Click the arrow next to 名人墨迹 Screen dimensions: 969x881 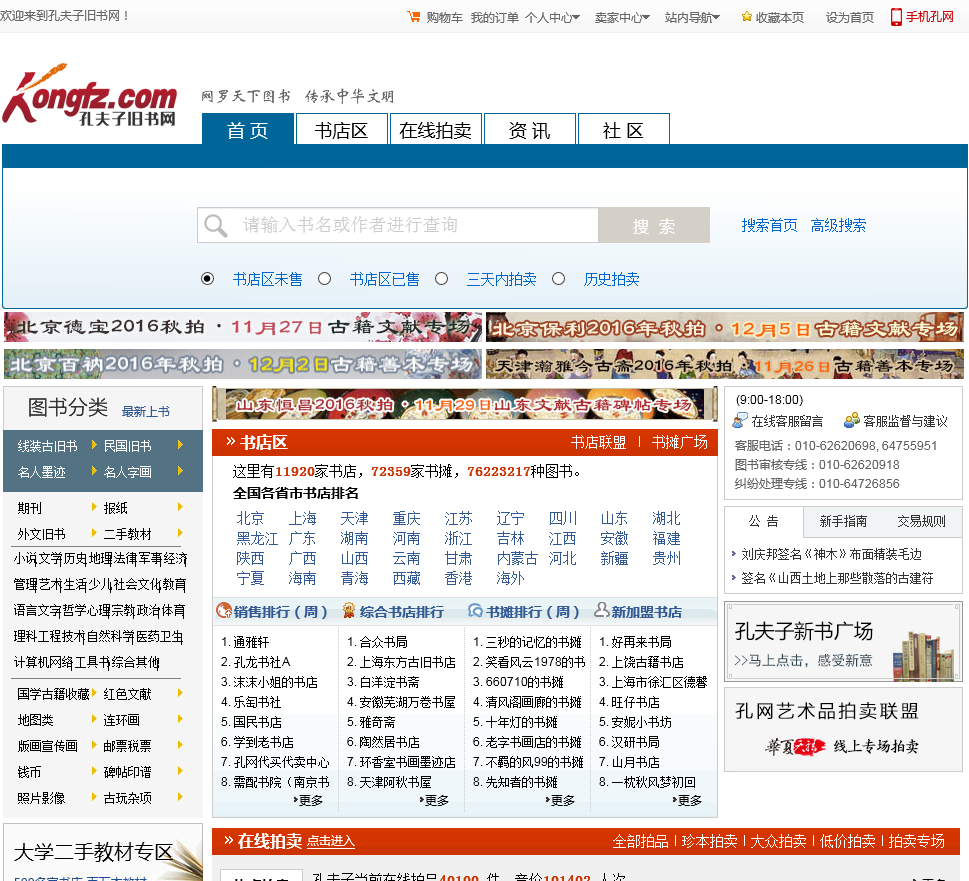(x=94, y=470)
